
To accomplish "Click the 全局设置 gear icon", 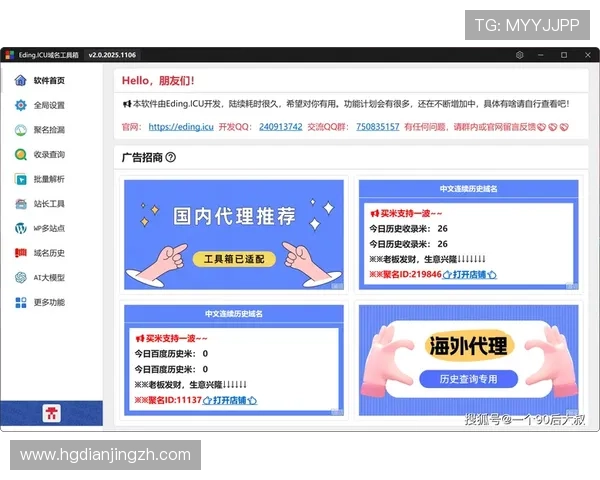I will coord(20,105).
